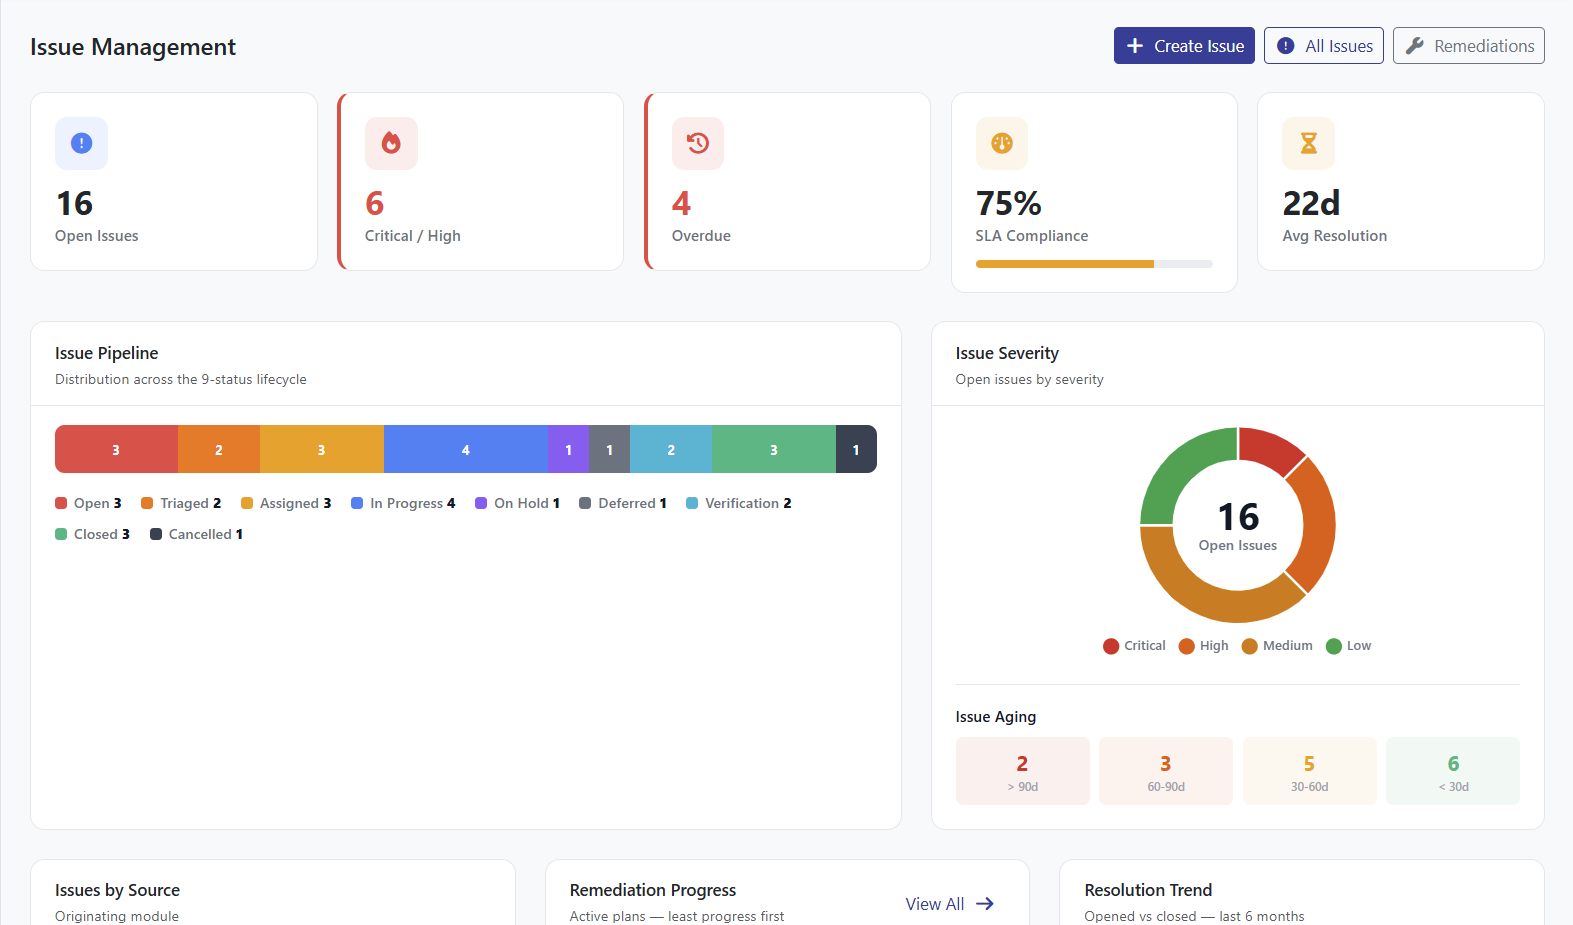1573x925 pixels.
Task: Click the blue alert icon above Open Issues
Action: click(x=81, y=143)
